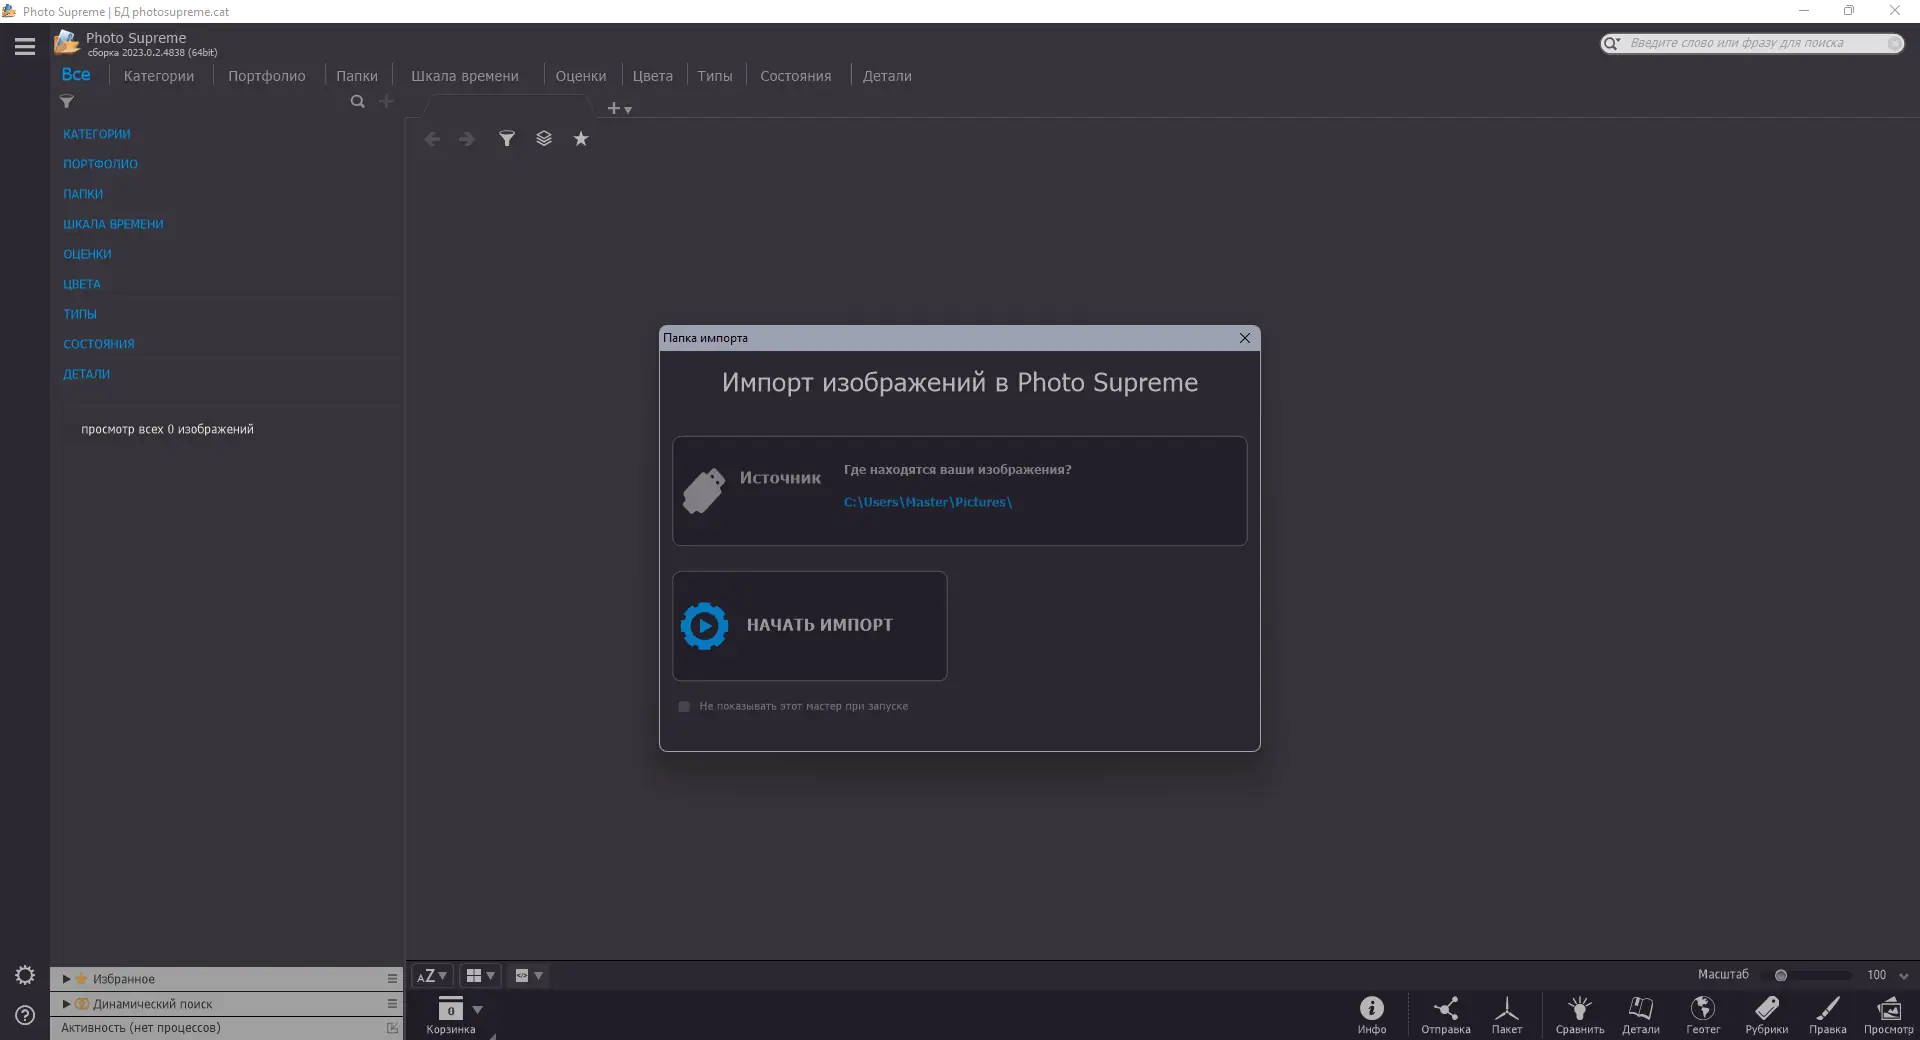The image size is (1920, 1040).
Task: Open the hamburger main menu
Action: pyautogui.click(x=25, y=46)
